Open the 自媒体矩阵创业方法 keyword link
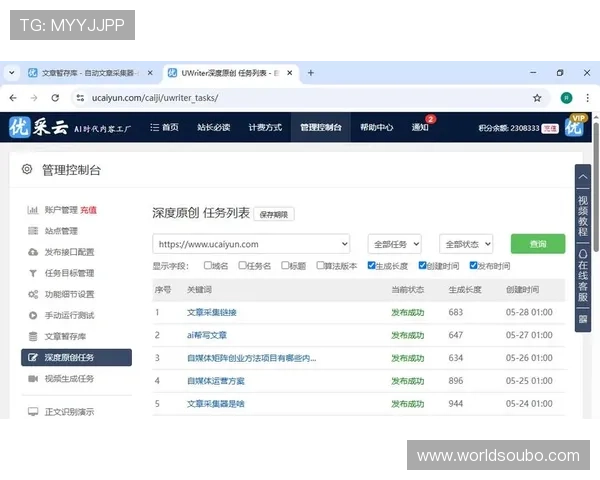Viewport: 600px width, 480px height. click(251, 358)
